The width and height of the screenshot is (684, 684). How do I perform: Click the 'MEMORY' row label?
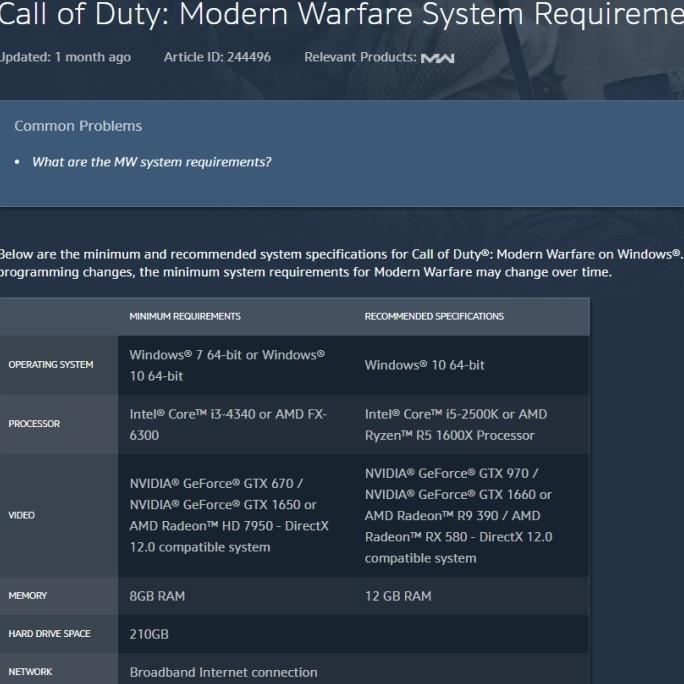(27, 595)
